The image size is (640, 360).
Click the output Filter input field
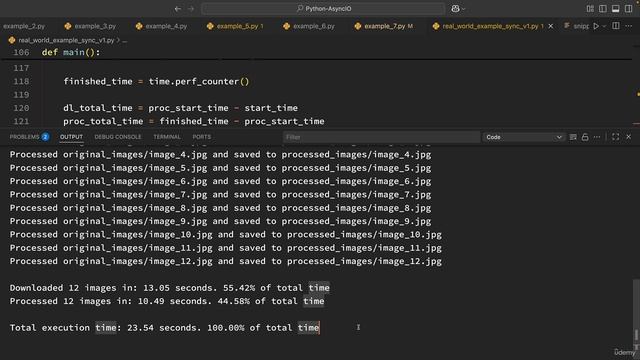click(381, 137)
